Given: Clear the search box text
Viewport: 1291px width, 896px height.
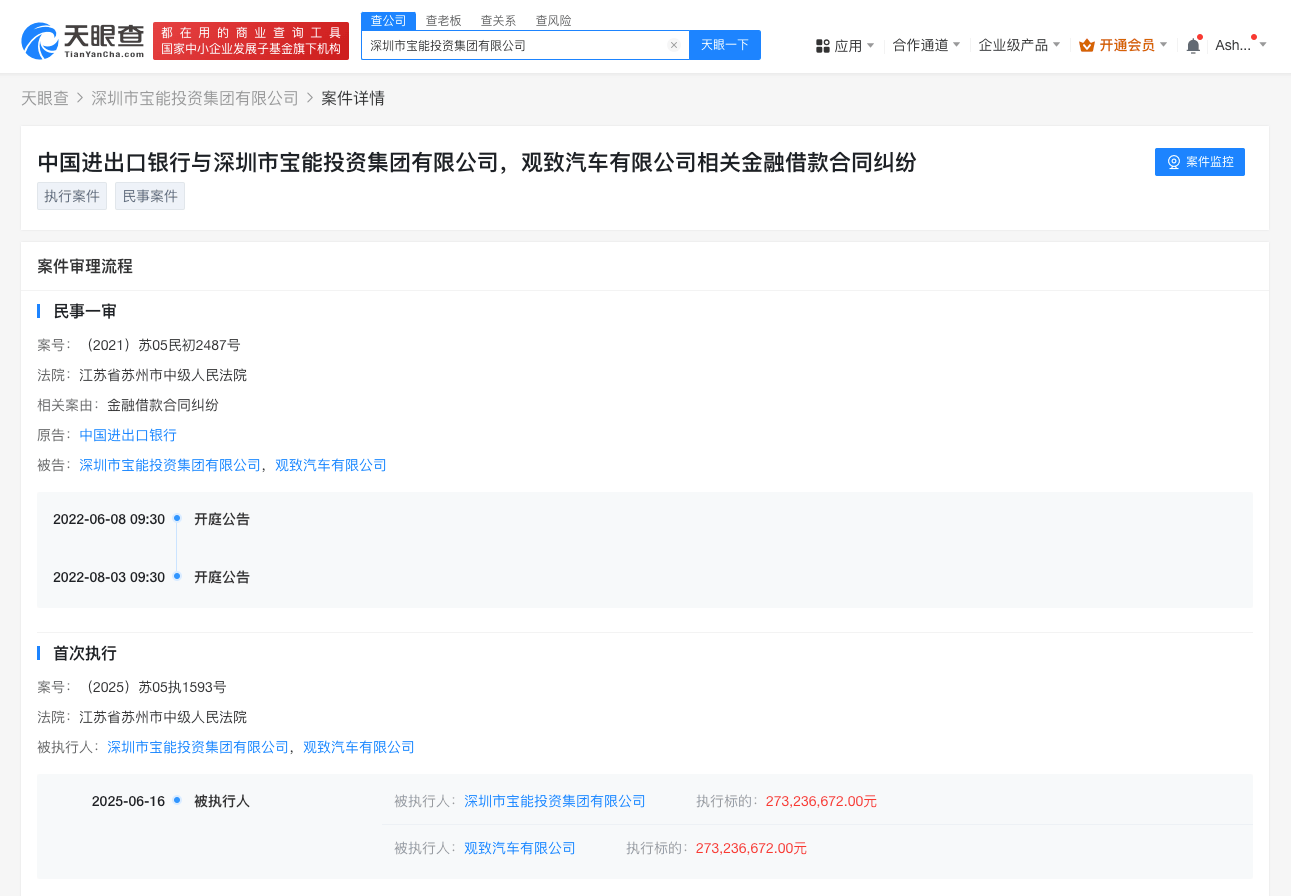Looking at the screenshot, I should (673, 45).
